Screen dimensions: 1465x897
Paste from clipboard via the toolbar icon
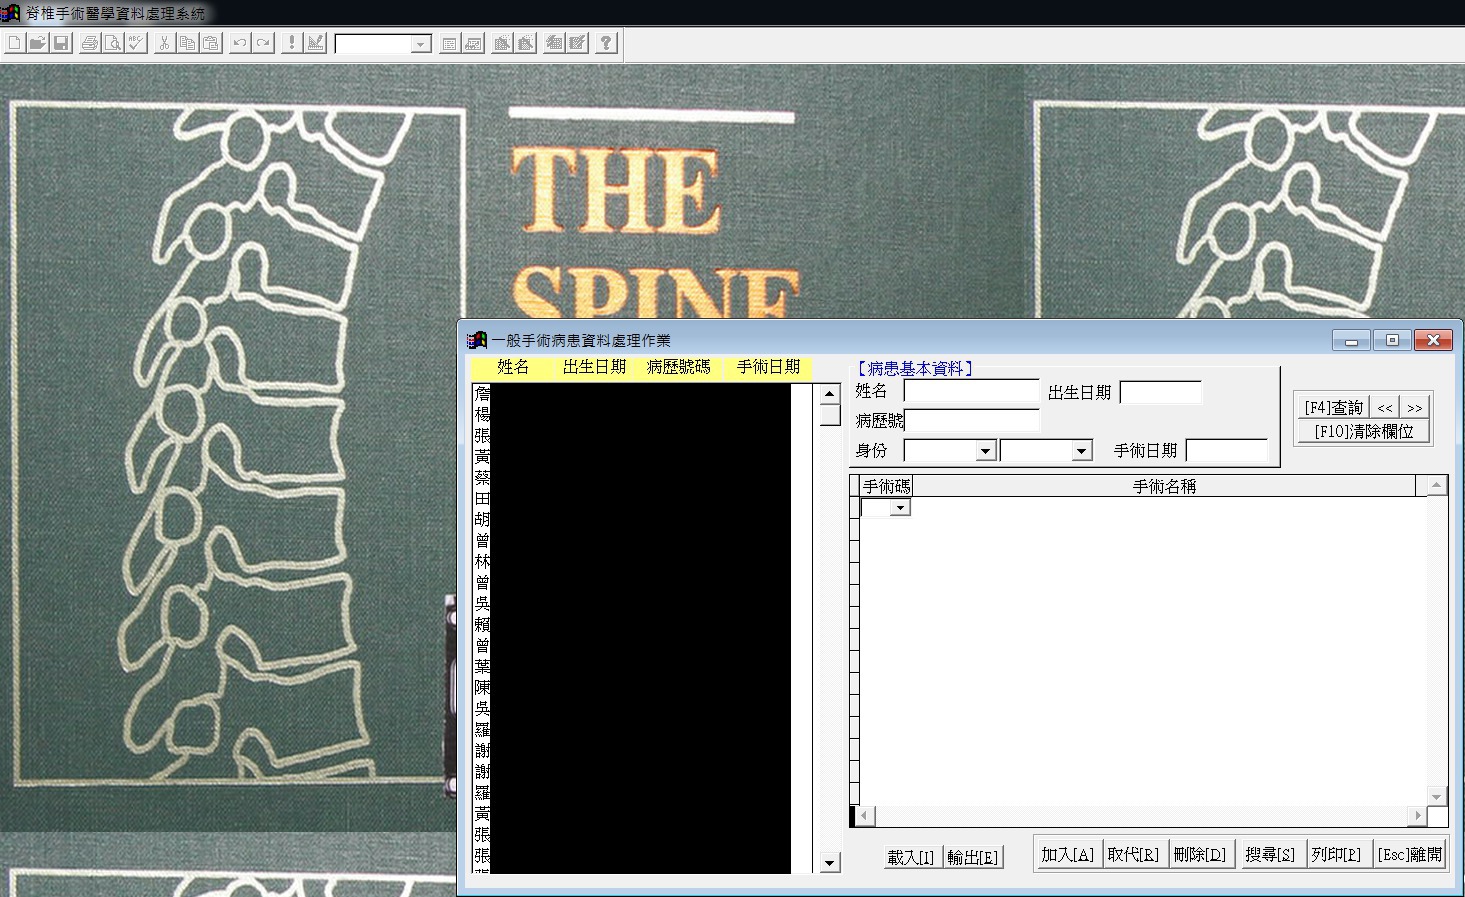tap(210, 43)
